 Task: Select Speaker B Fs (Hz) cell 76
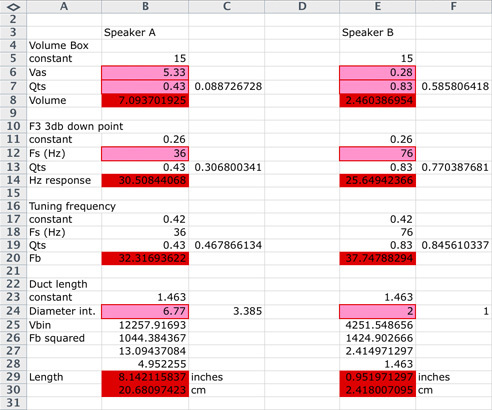pyautogui.click(x=377, y=154)
